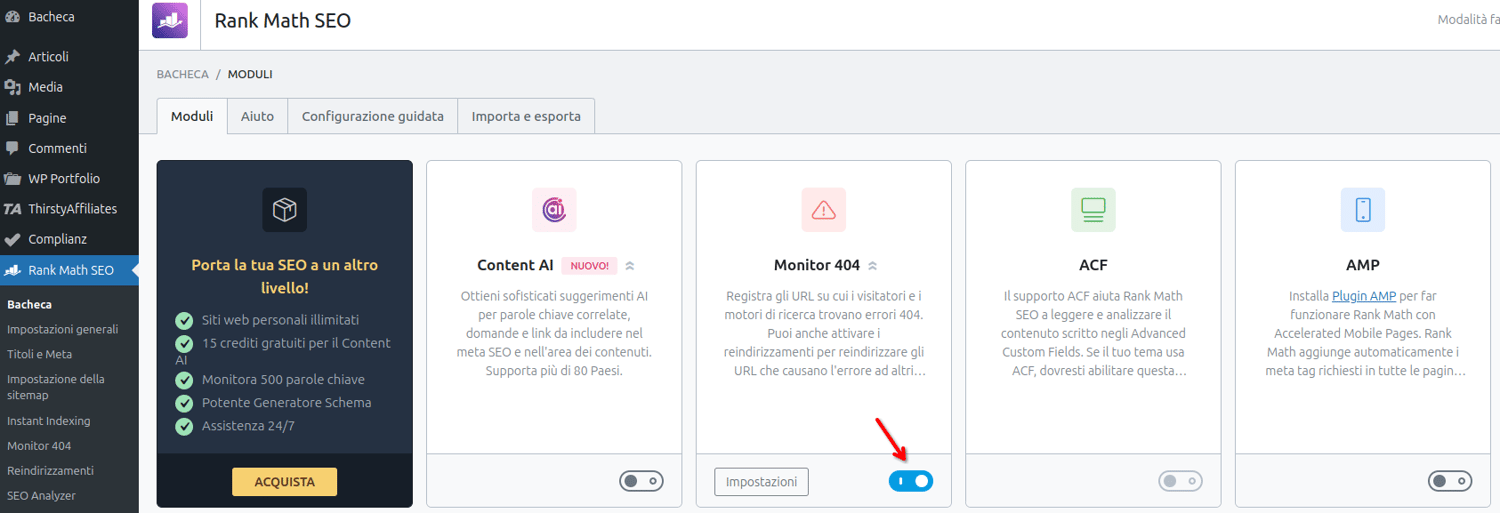Expand Content AI description chevron
The image size is (1500, 513).
(629, 266)
